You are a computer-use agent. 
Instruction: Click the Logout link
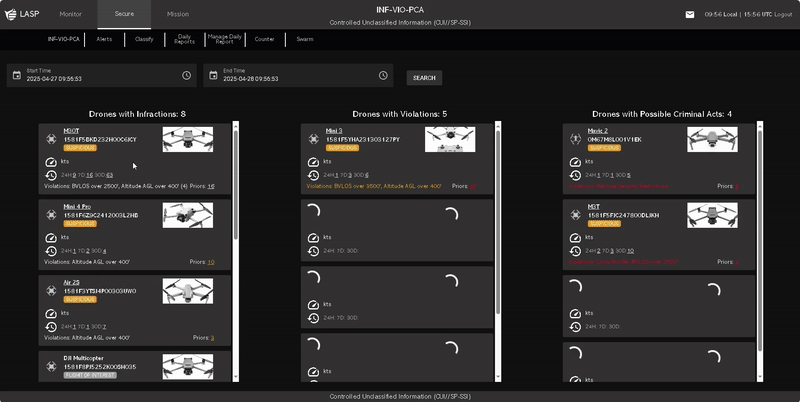pyautogui.click(x=783, y=15)
